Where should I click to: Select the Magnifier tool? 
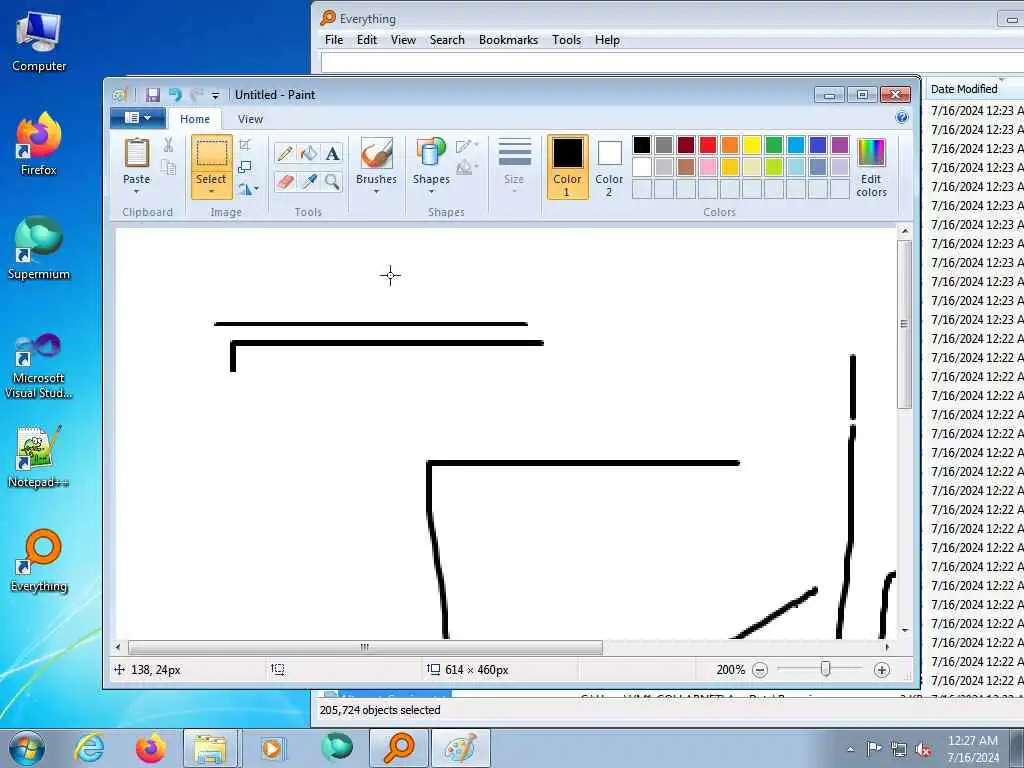(332, 181)
